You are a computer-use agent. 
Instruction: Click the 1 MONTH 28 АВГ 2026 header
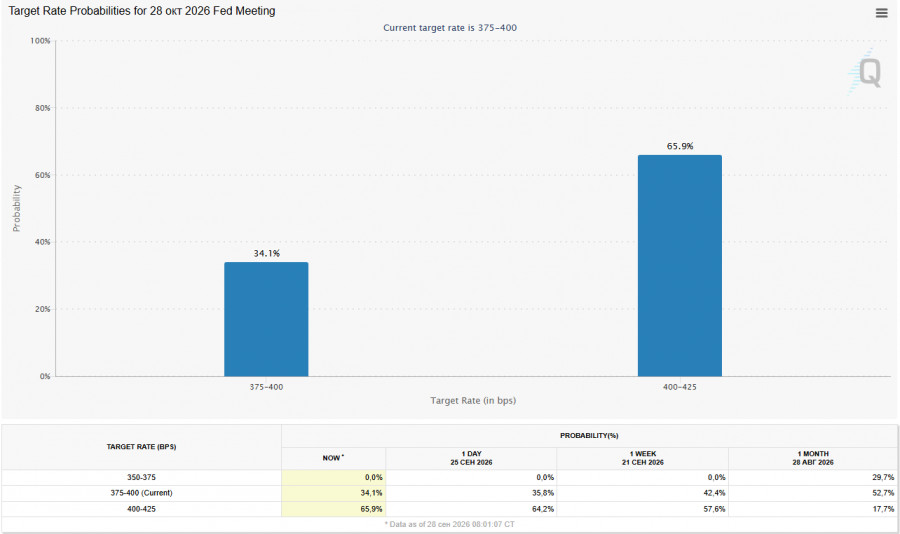[813, 458]
